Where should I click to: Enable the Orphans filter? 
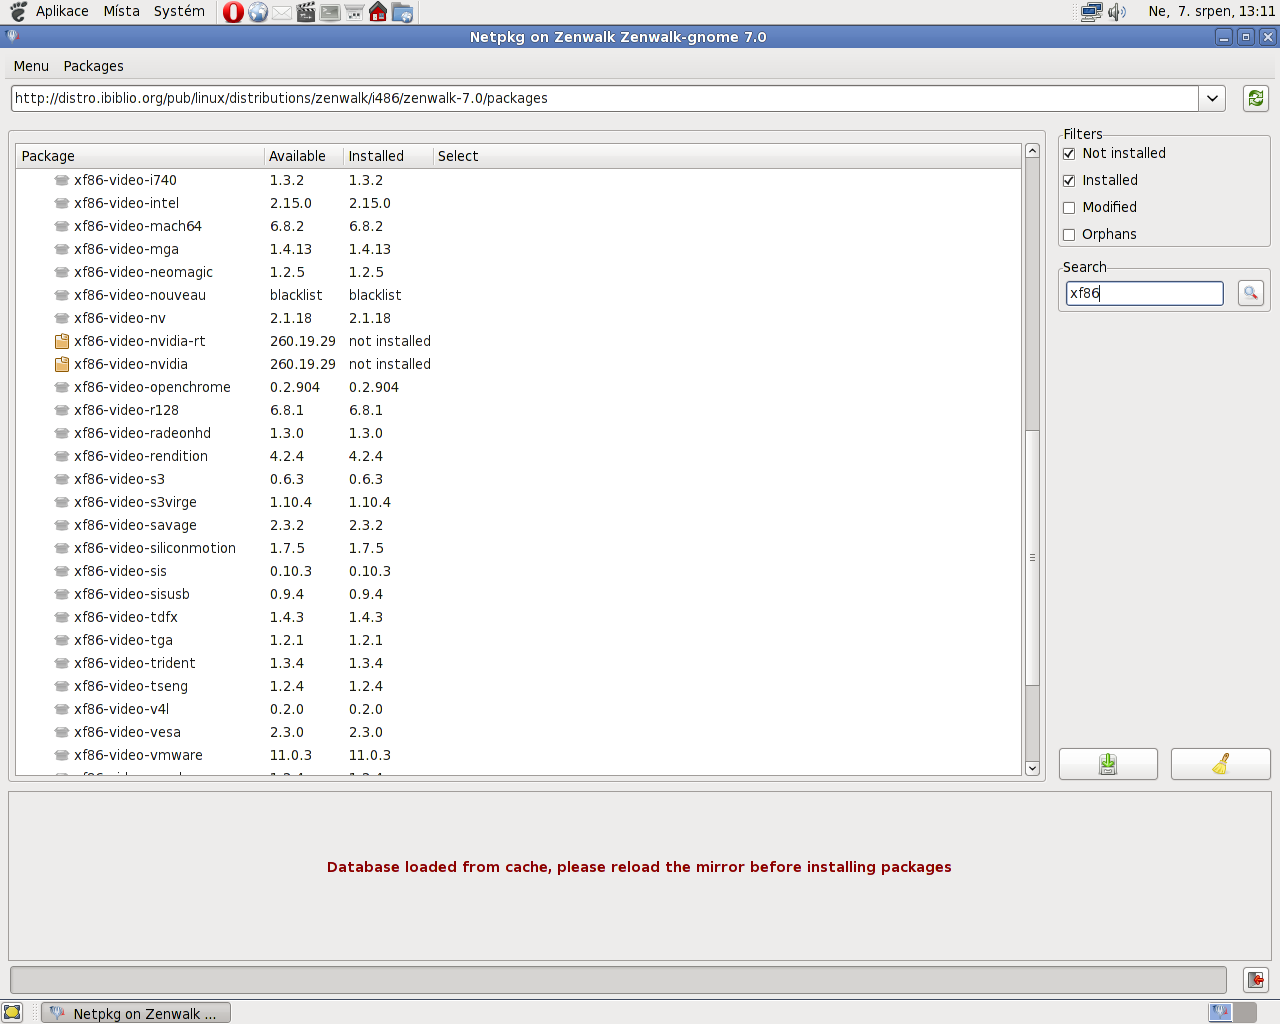pyautogui.click(x=1069, y=234)
